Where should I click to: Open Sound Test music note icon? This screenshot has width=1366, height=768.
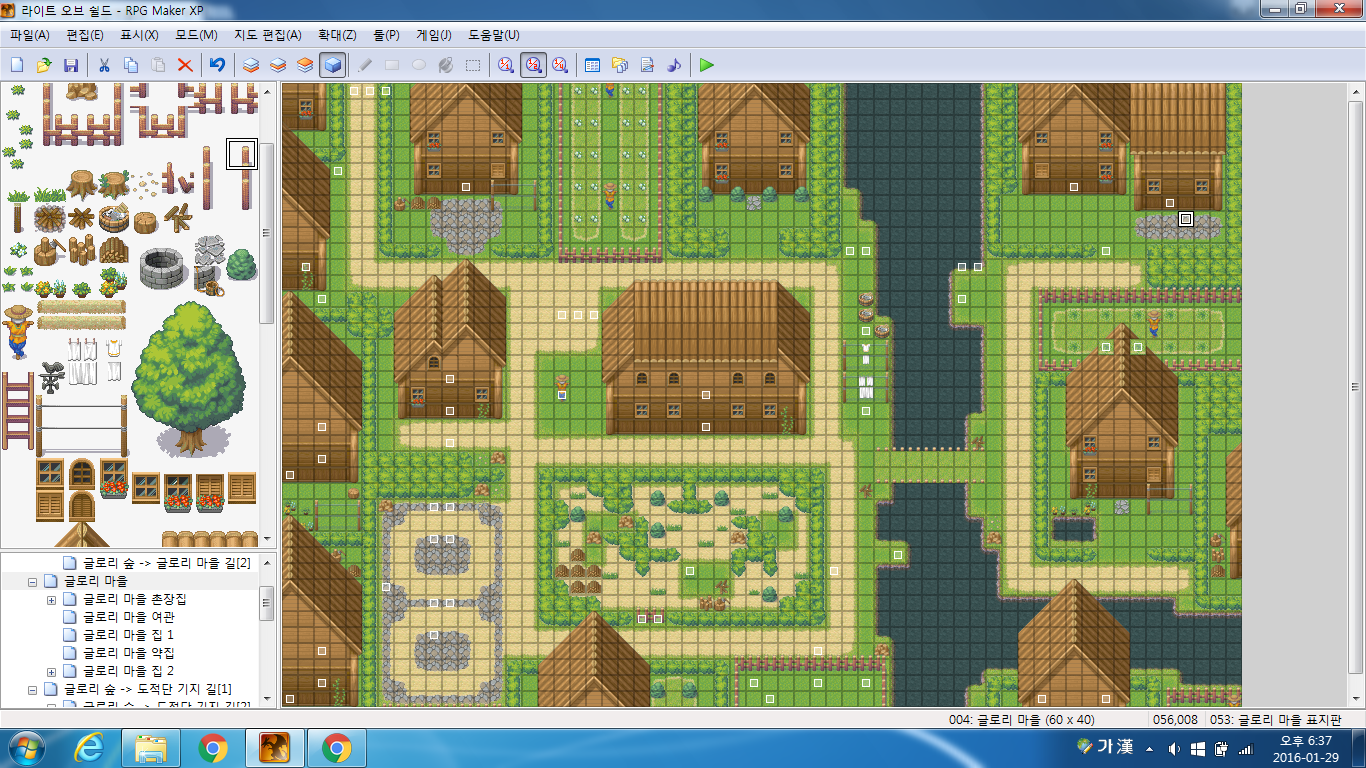point(674,65)
